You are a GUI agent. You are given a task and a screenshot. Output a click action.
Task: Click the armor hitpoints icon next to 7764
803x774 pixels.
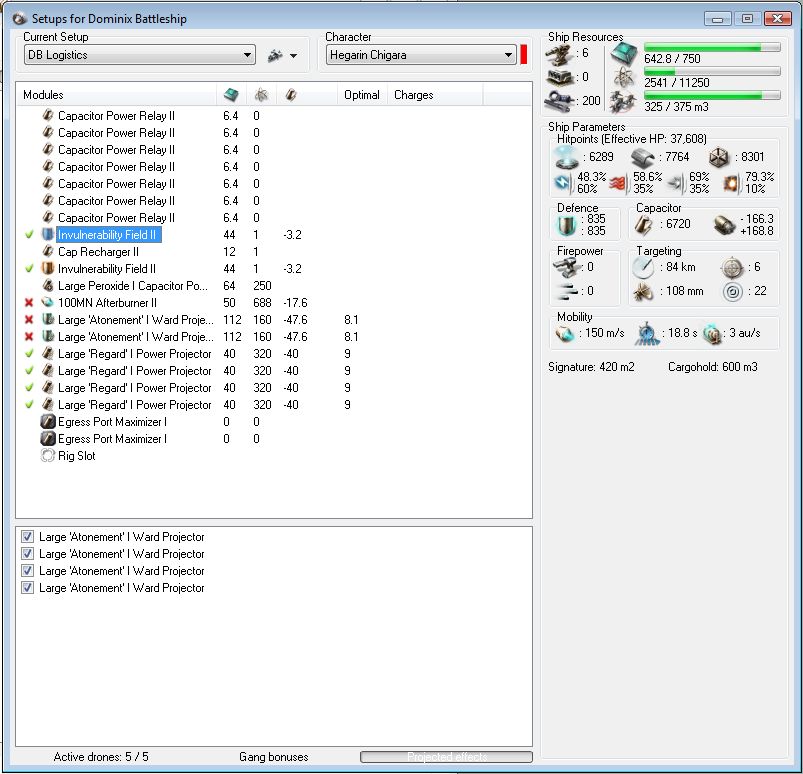point(643,158)
